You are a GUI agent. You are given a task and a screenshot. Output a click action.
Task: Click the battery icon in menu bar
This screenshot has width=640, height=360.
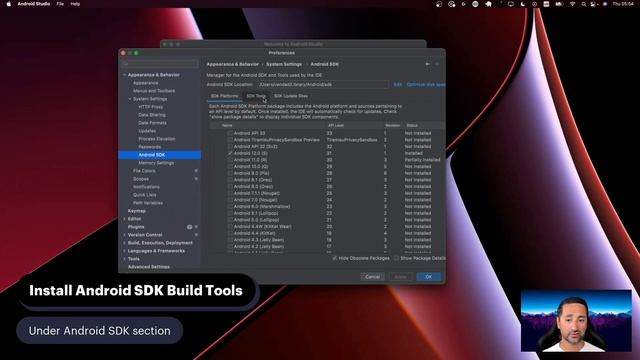[559, 4]
